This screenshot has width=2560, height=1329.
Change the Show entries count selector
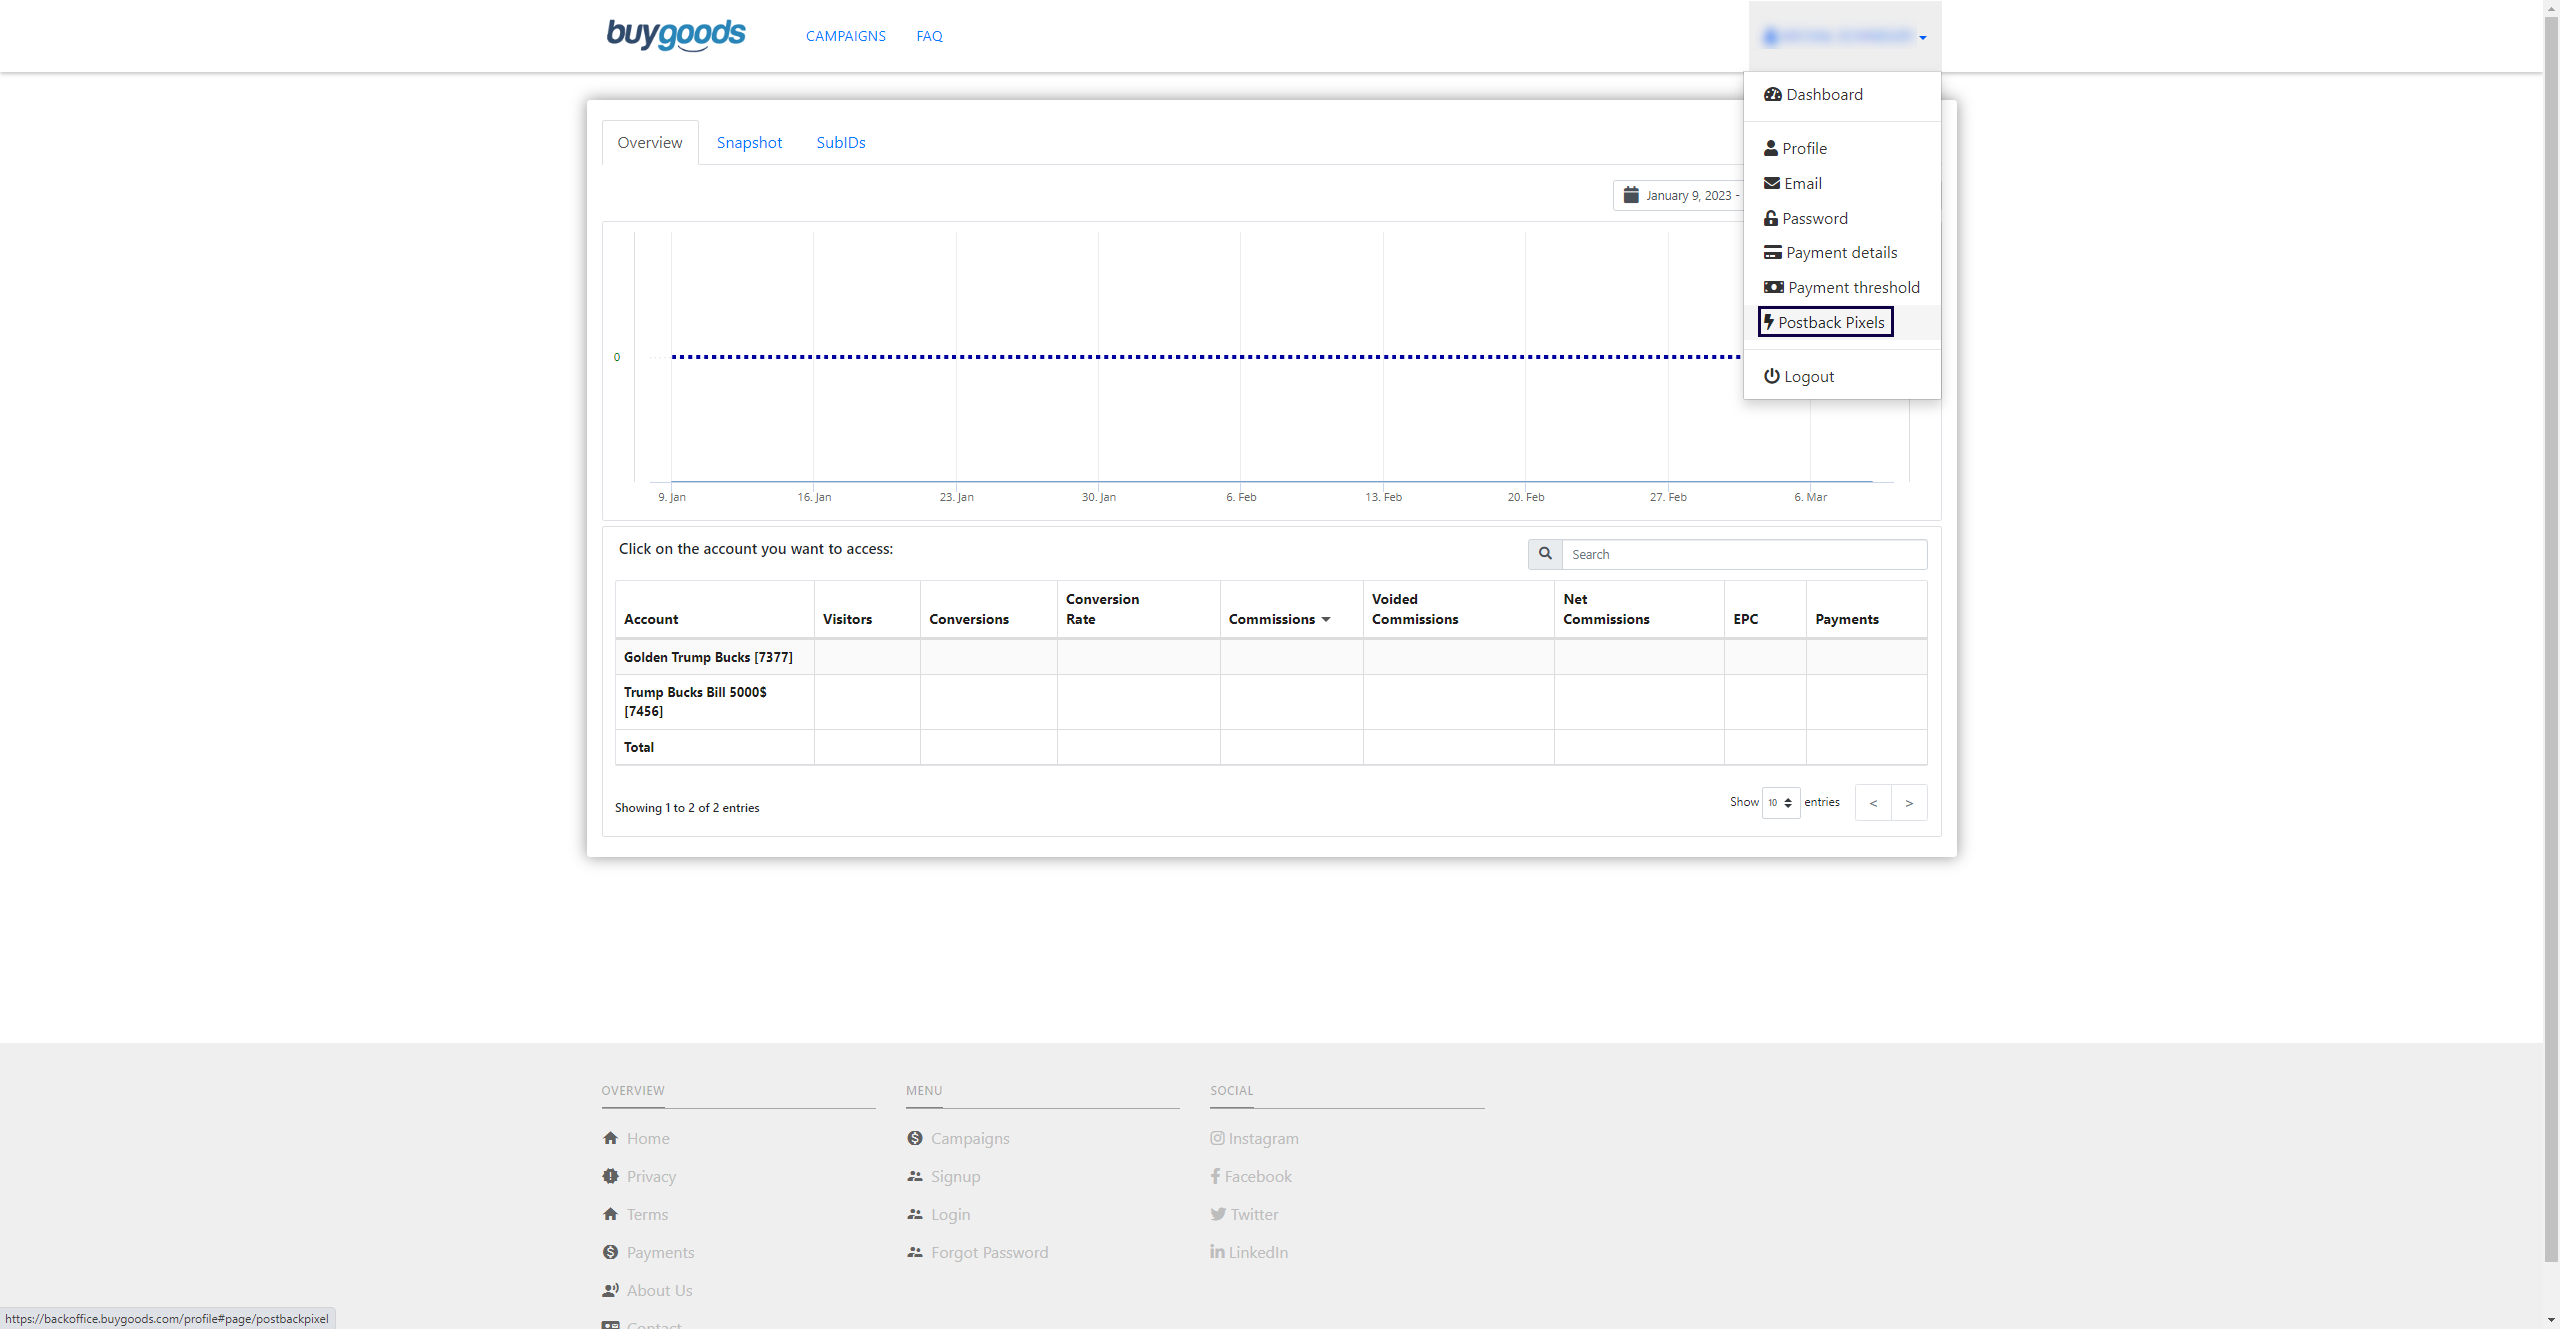[1780, 802]
